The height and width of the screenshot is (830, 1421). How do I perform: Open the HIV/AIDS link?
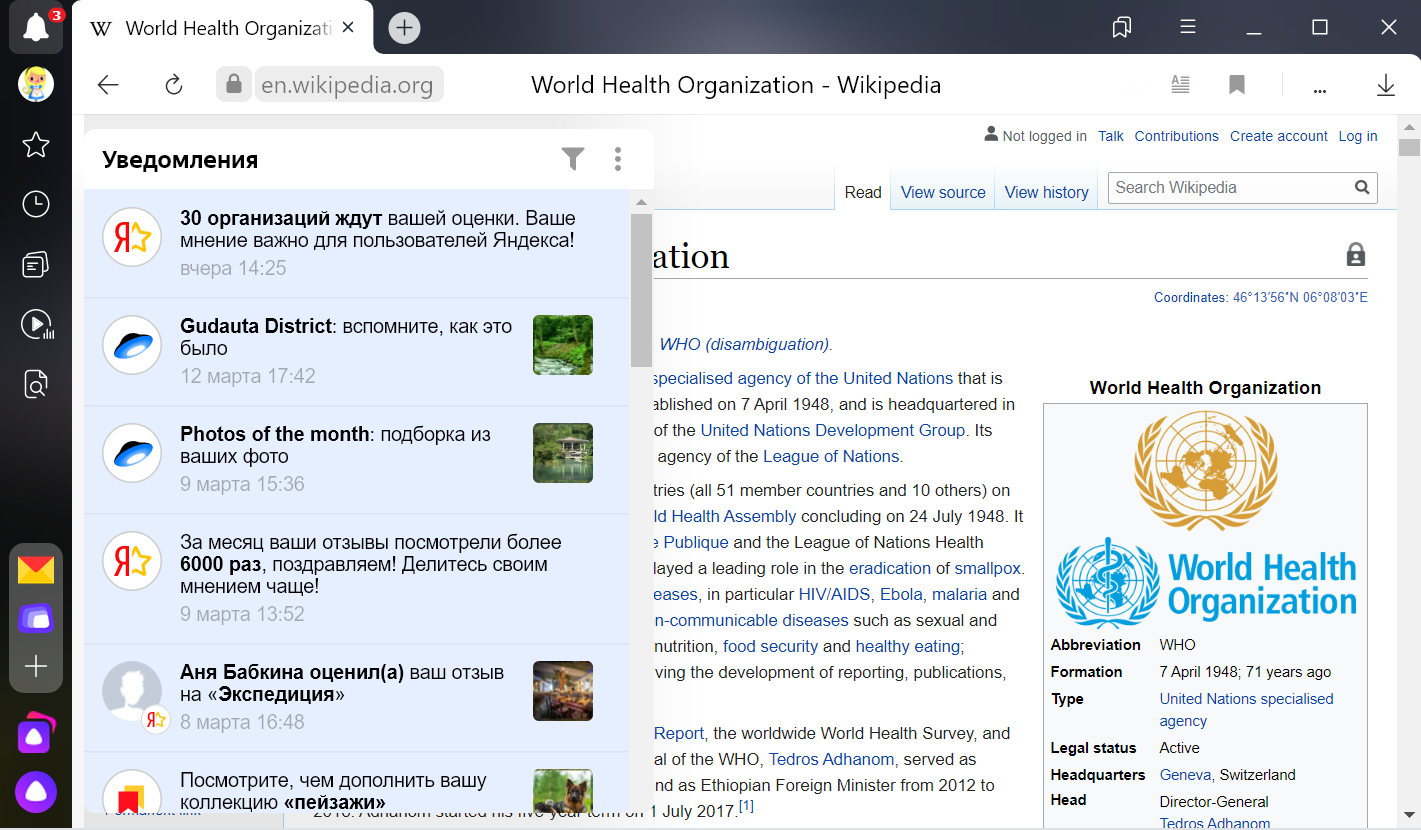point(835,594)
